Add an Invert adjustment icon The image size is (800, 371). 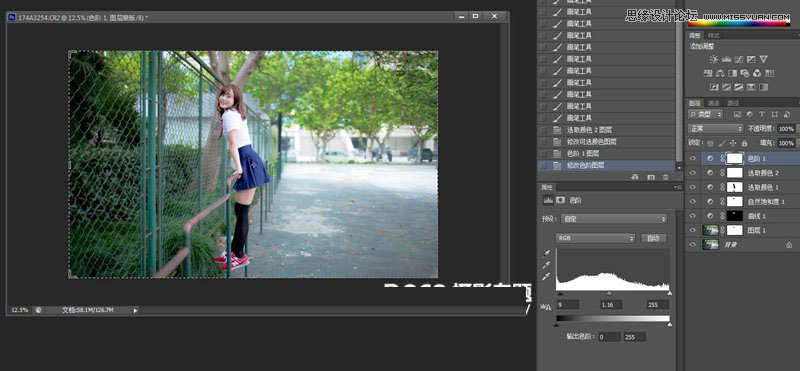(714, 87)
